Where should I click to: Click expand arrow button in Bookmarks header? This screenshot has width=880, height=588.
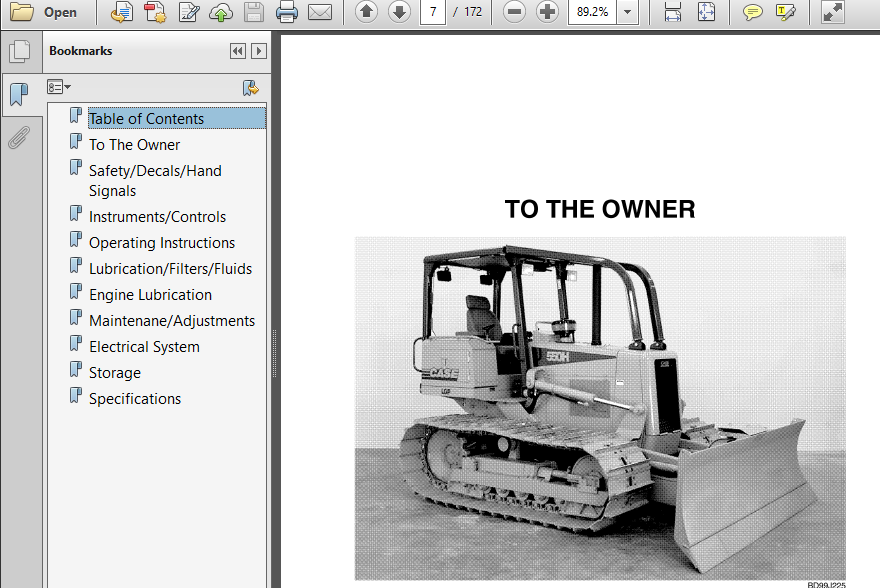tap(259, 51)
